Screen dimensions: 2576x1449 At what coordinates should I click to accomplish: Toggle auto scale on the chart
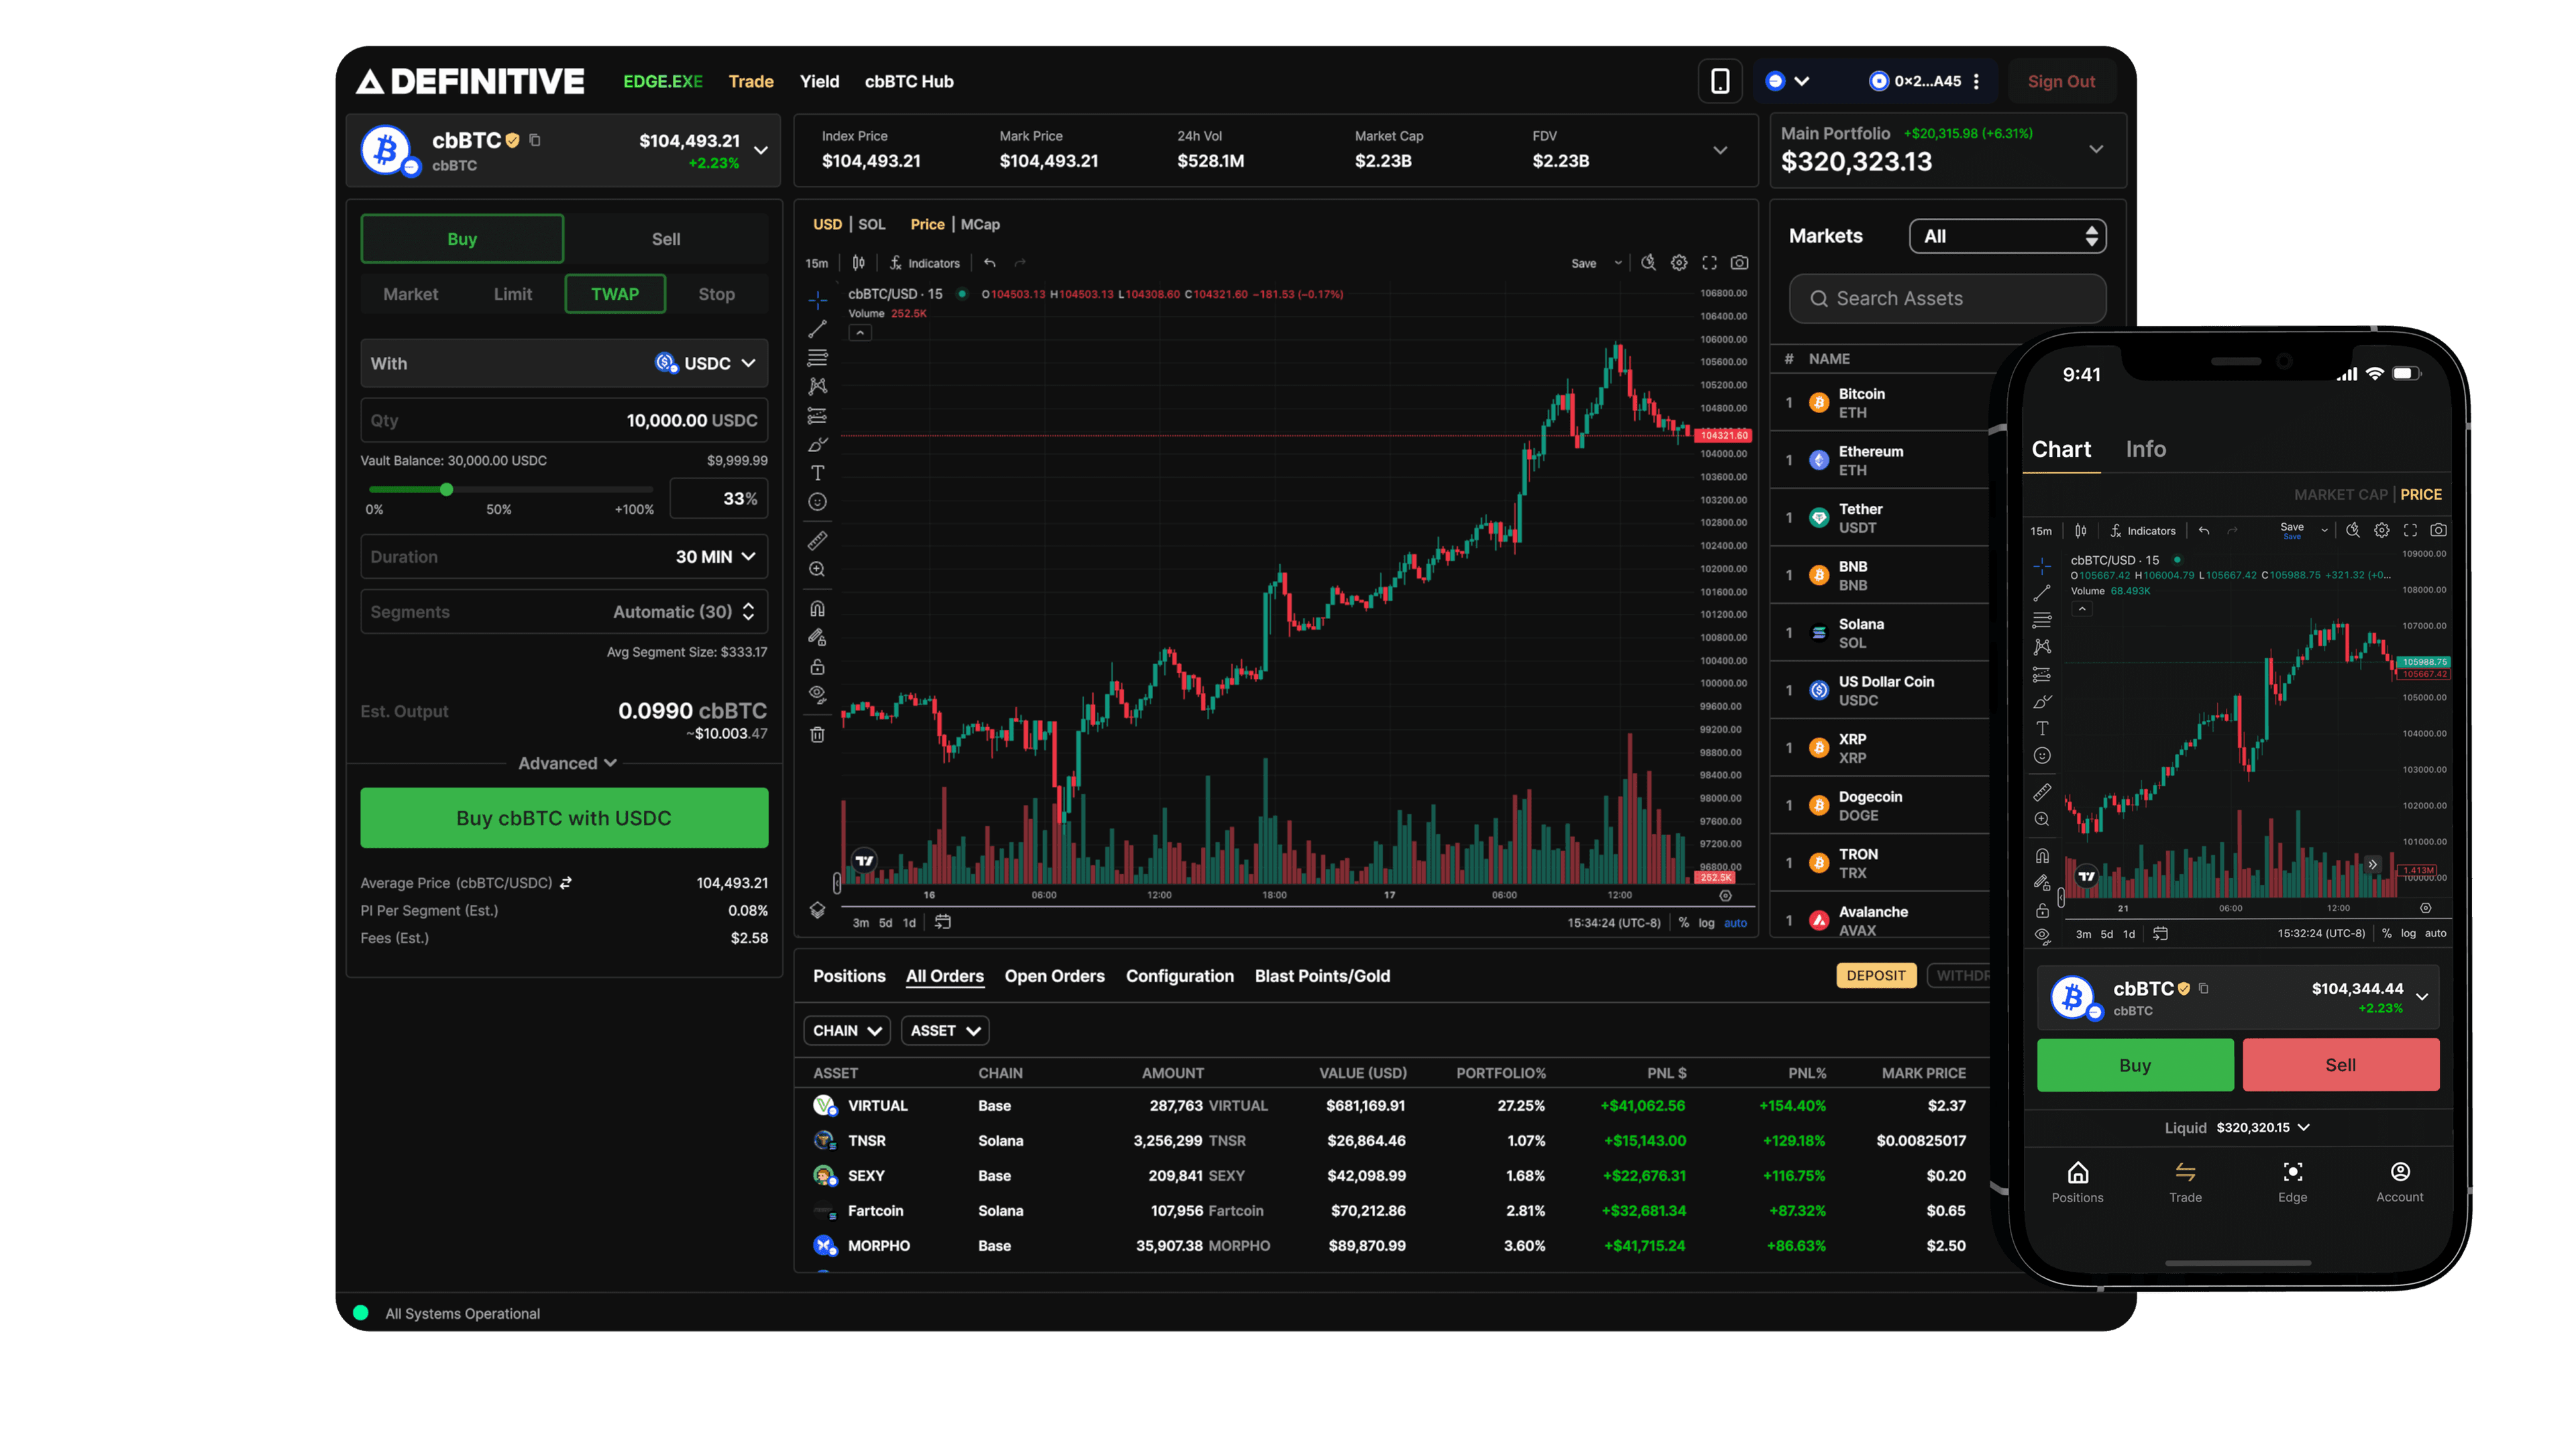click(x=1737, y=923)
